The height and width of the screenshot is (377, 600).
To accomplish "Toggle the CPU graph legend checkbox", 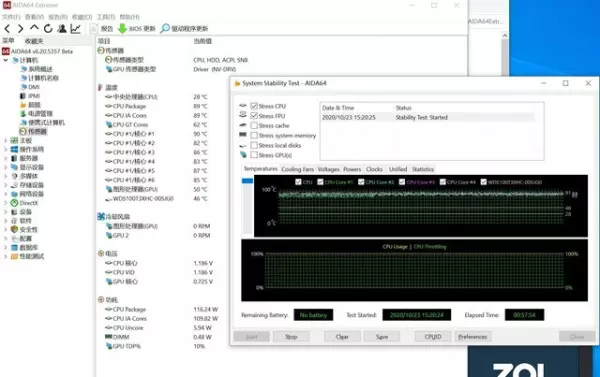I will 298,182.
